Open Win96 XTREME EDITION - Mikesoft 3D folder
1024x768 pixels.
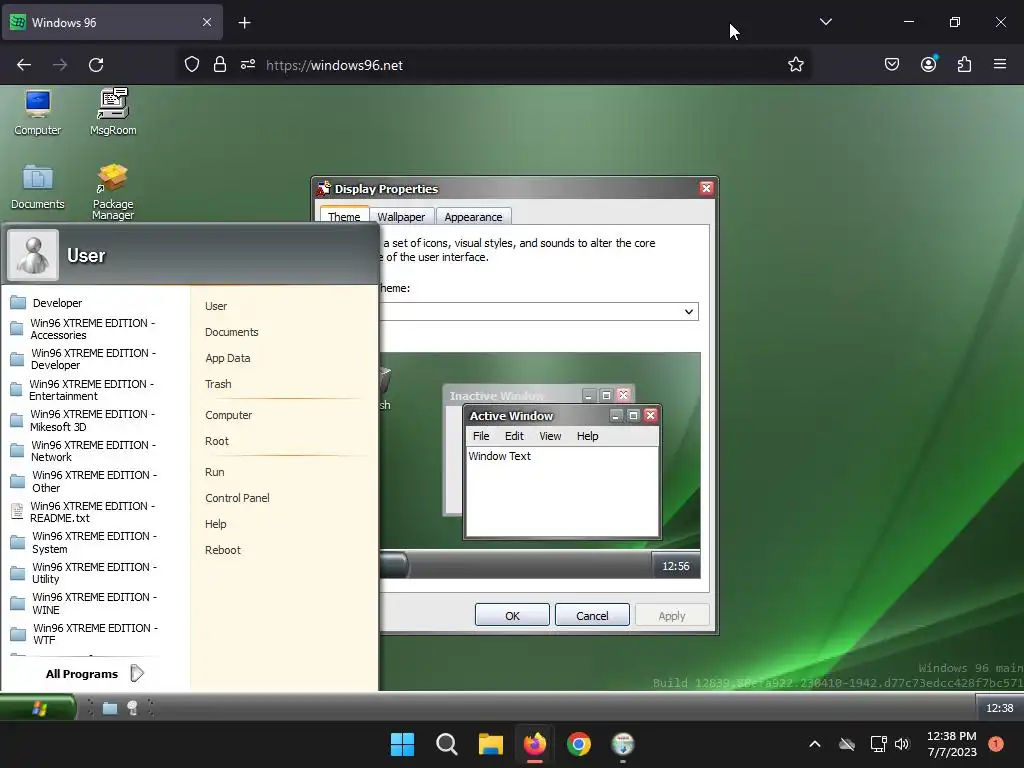[84, 421]
